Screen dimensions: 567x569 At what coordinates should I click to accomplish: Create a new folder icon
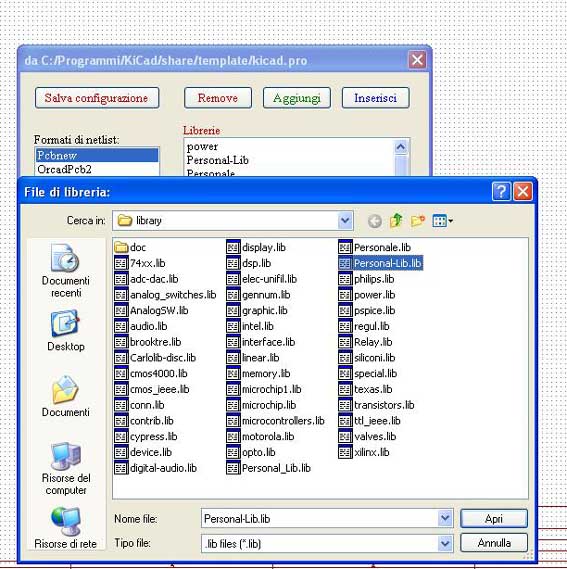coord(418,220)
